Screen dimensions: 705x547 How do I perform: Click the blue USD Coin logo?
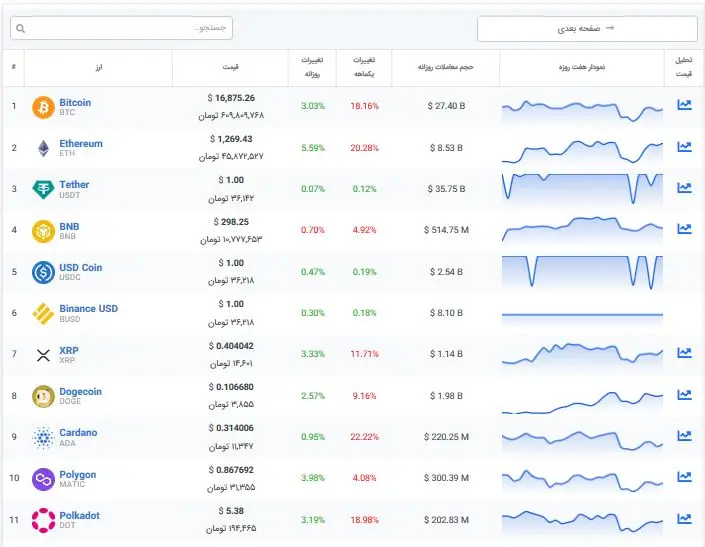43,272
